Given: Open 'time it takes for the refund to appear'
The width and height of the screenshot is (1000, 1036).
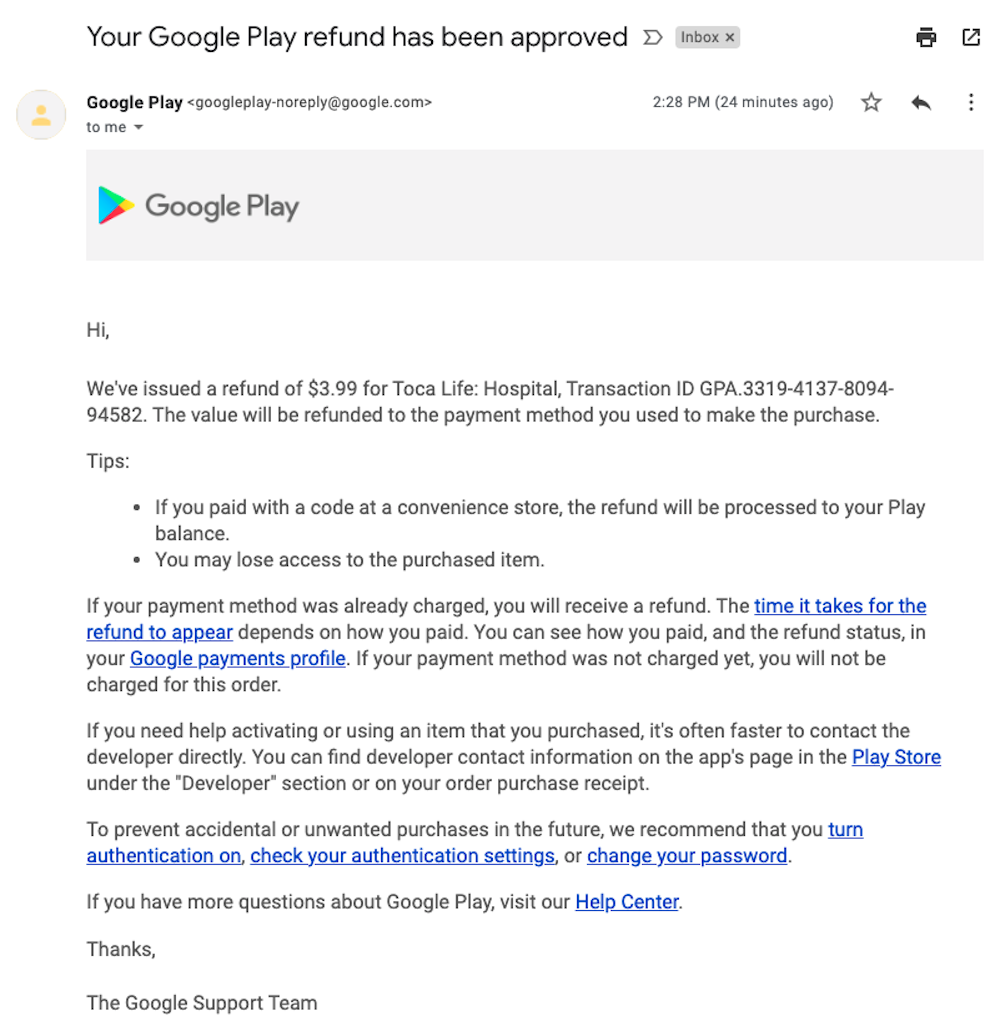Looking at the screenshot, I should pyautogui.click(x=840, y=606).
